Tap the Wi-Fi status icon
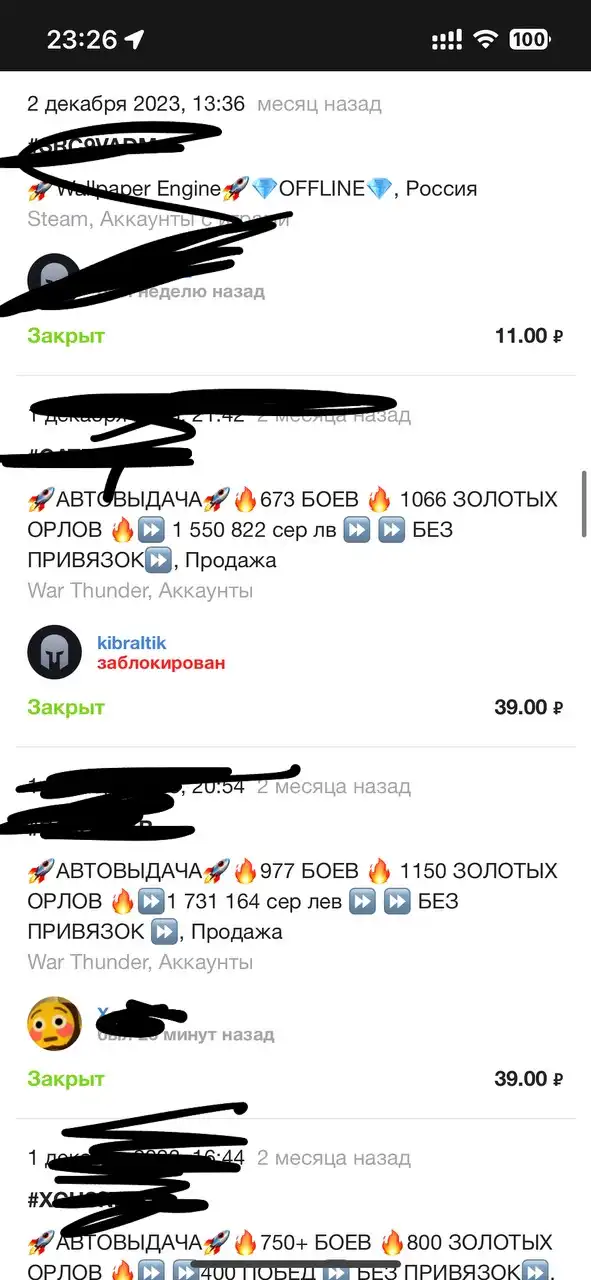The width and height of the screenshot is (591, 1280). (x=486, y=39)
